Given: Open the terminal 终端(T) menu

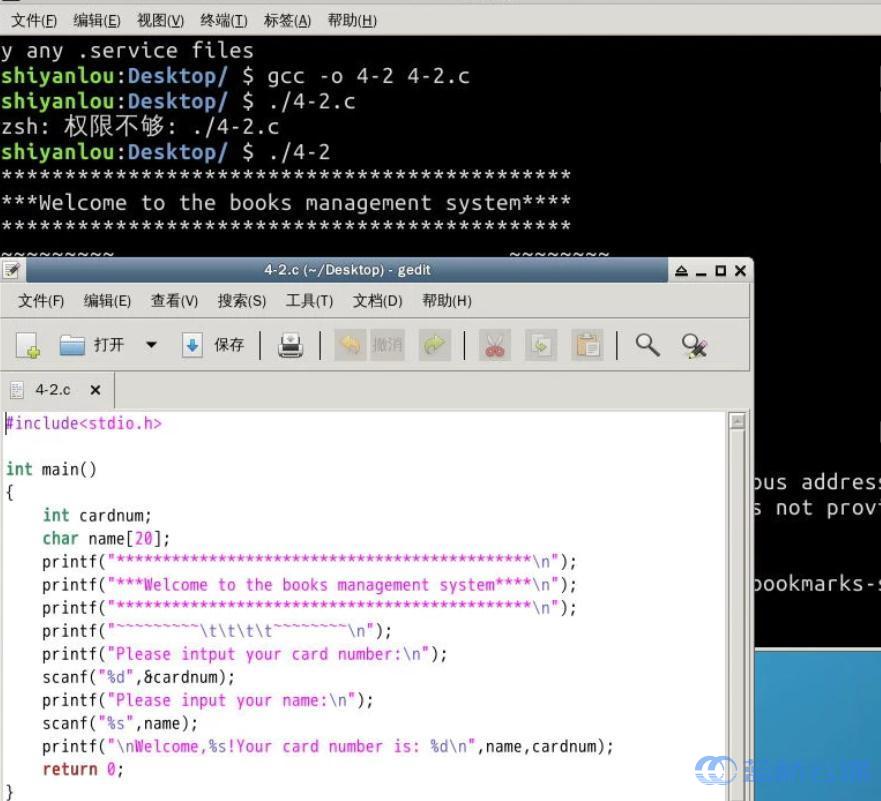Looking at the screenshot, I should pyautogui.click(x=223, y=20).
